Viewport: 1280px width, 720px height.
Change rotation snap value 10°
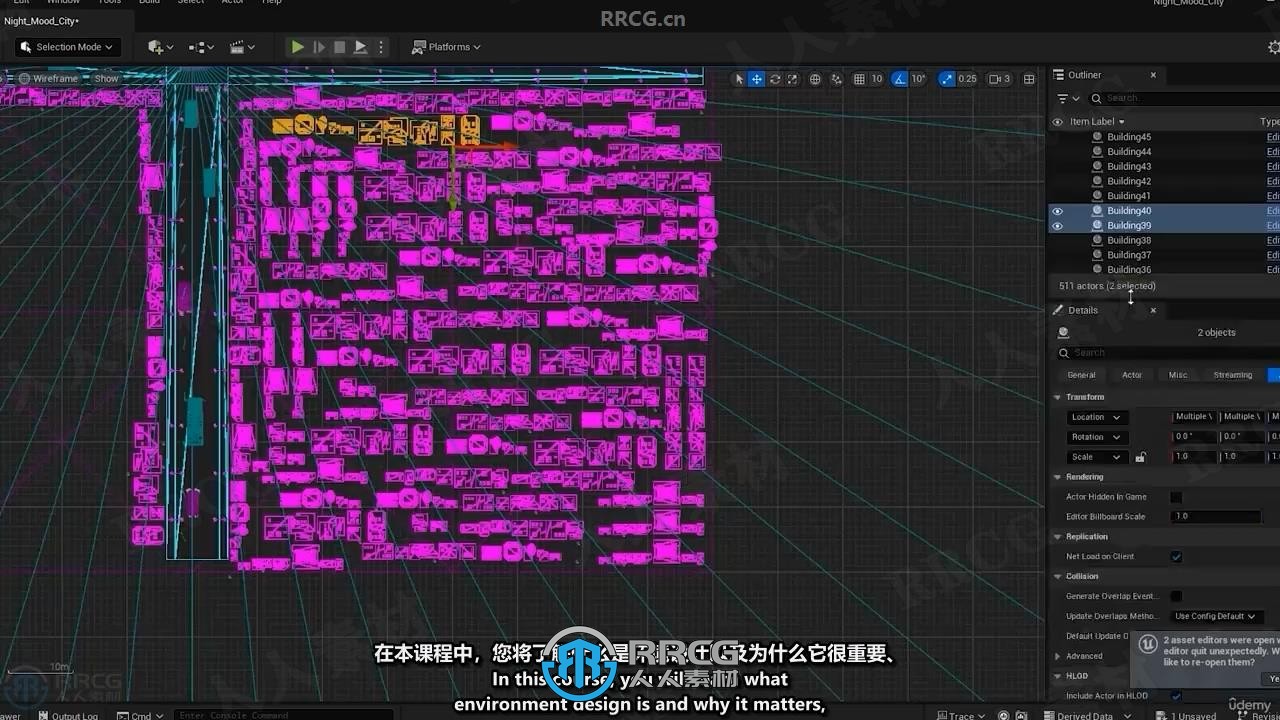918,79
